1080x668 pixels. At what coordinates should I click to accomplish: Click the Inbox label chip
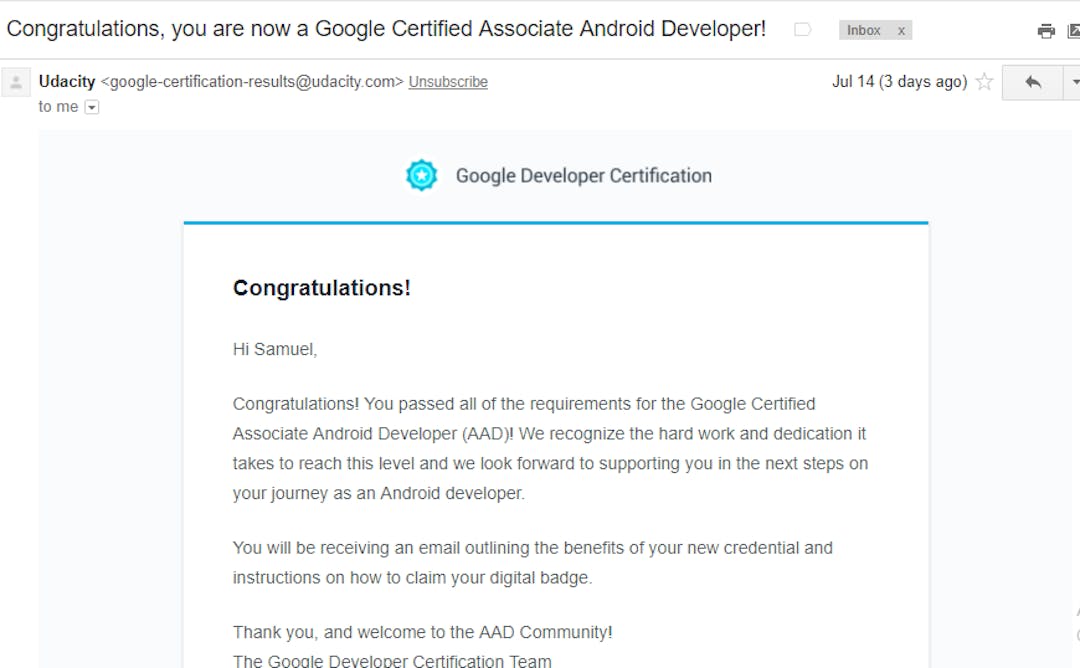click(x=863, y=30)
